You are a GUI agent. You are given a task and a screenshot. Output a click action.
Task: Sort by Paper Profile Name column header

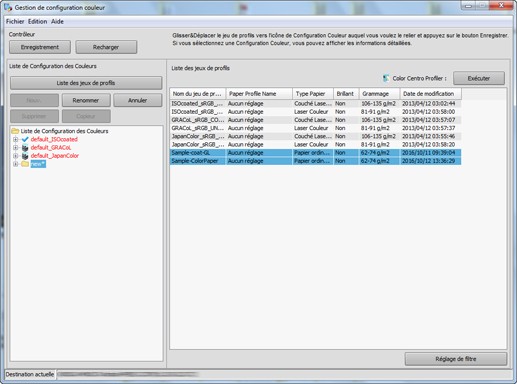[259, 94]
